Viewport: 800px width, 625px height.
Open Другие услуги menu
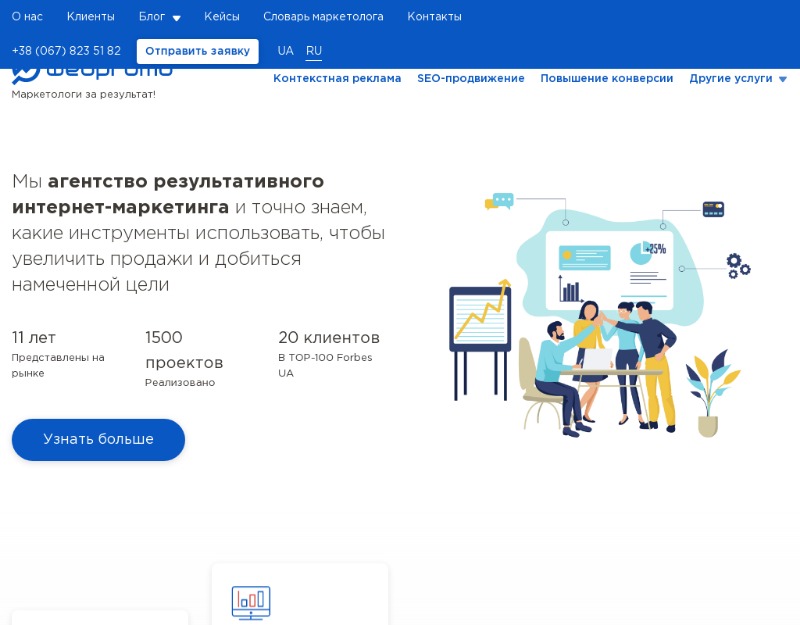tap(731, 78)
